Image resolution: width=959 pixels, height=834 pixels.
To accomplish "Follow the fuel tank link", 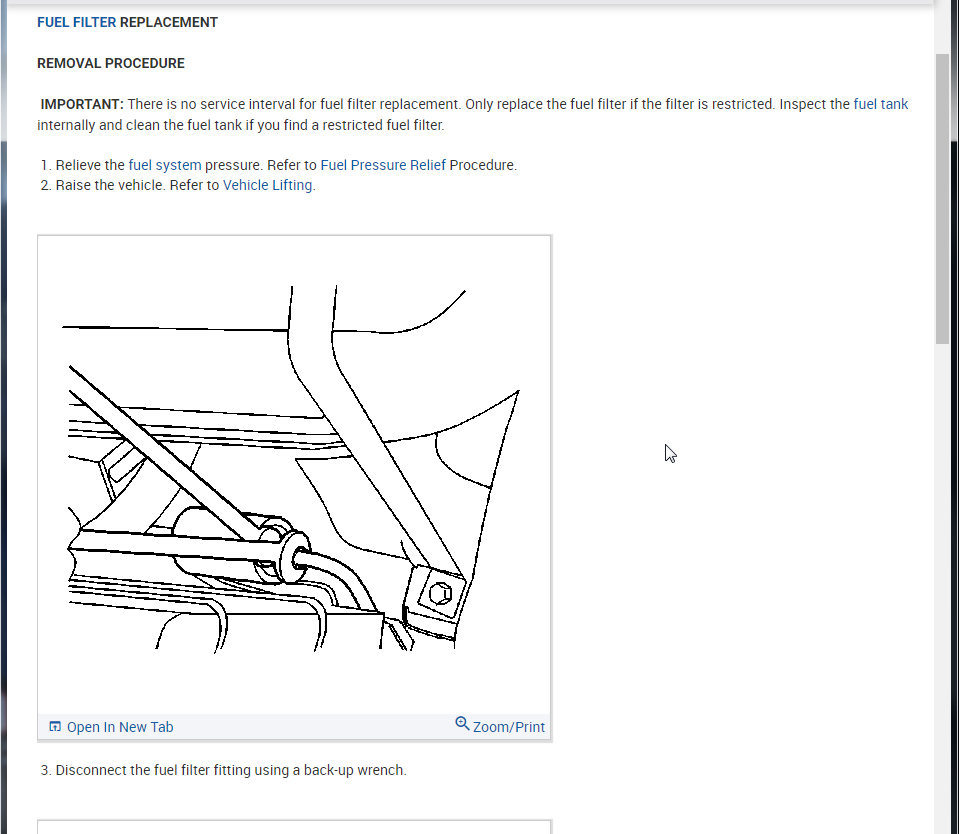I will (880, 105).
